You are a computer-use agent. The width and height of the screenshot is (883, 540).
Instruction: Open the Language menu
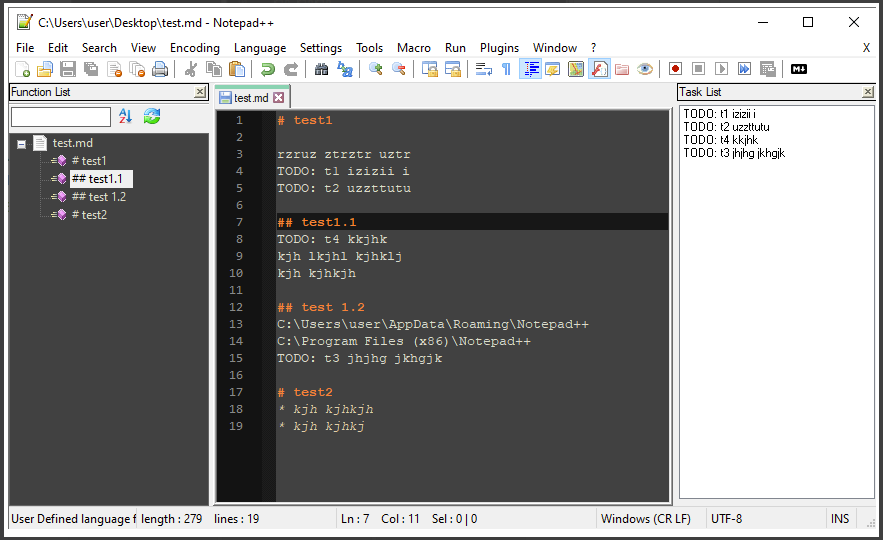260,48
